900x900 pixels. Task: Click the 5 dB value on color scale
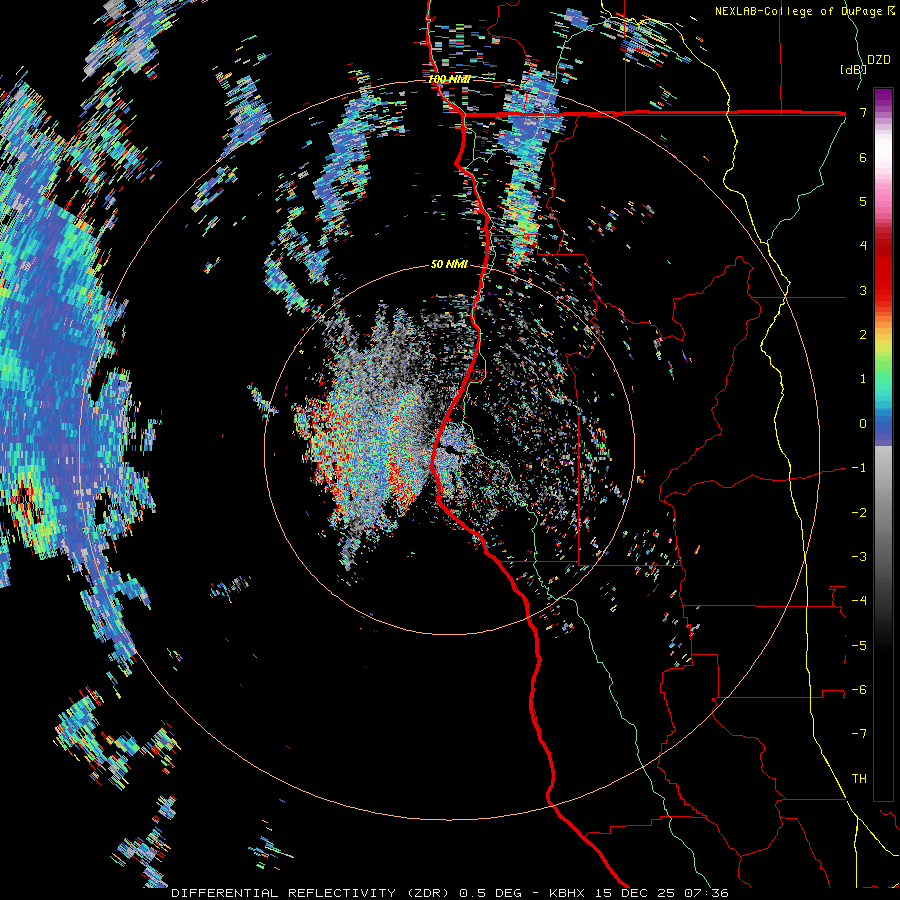tap(863, 201)
